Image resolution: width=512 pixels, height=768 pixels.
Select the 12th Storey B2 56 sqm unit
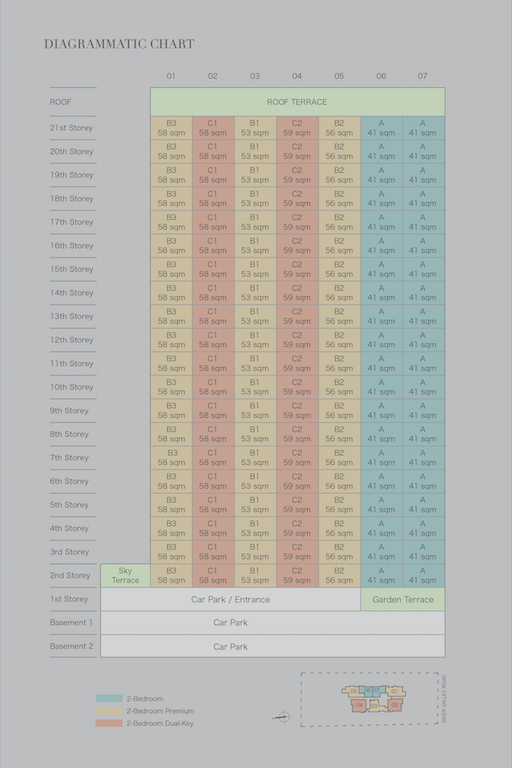[339, 340]
